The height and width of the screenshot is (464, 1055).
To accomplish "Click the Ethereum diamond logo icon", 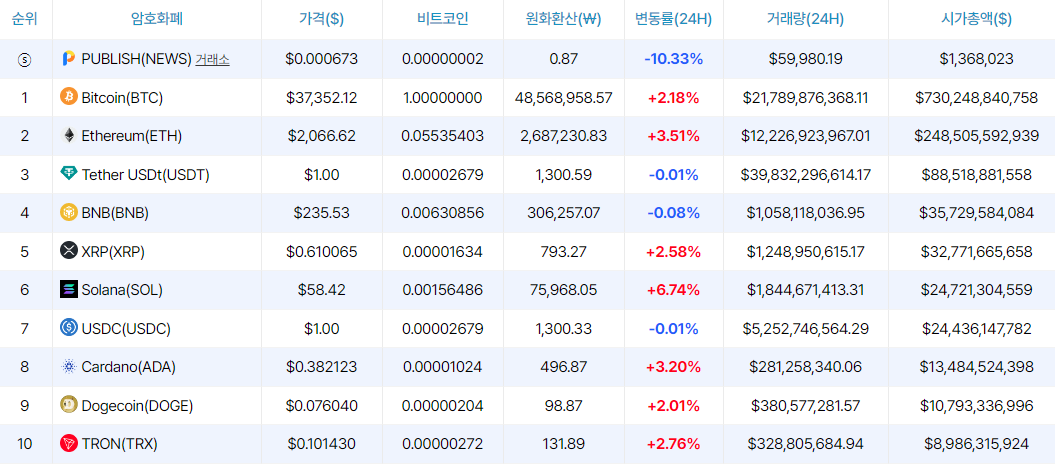I will point(69,136).
